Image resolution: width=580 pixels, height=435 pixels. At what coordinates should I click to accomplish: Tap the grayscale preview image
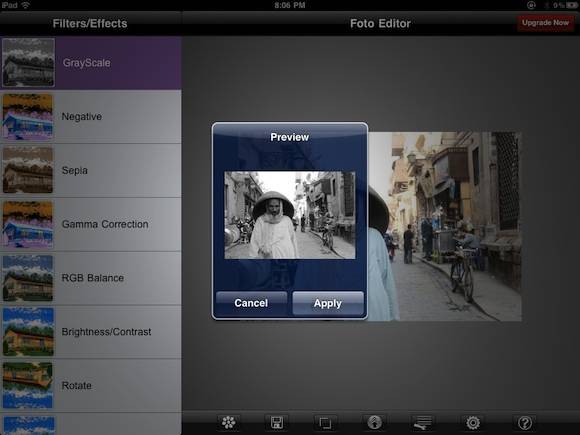pos(290,215)
